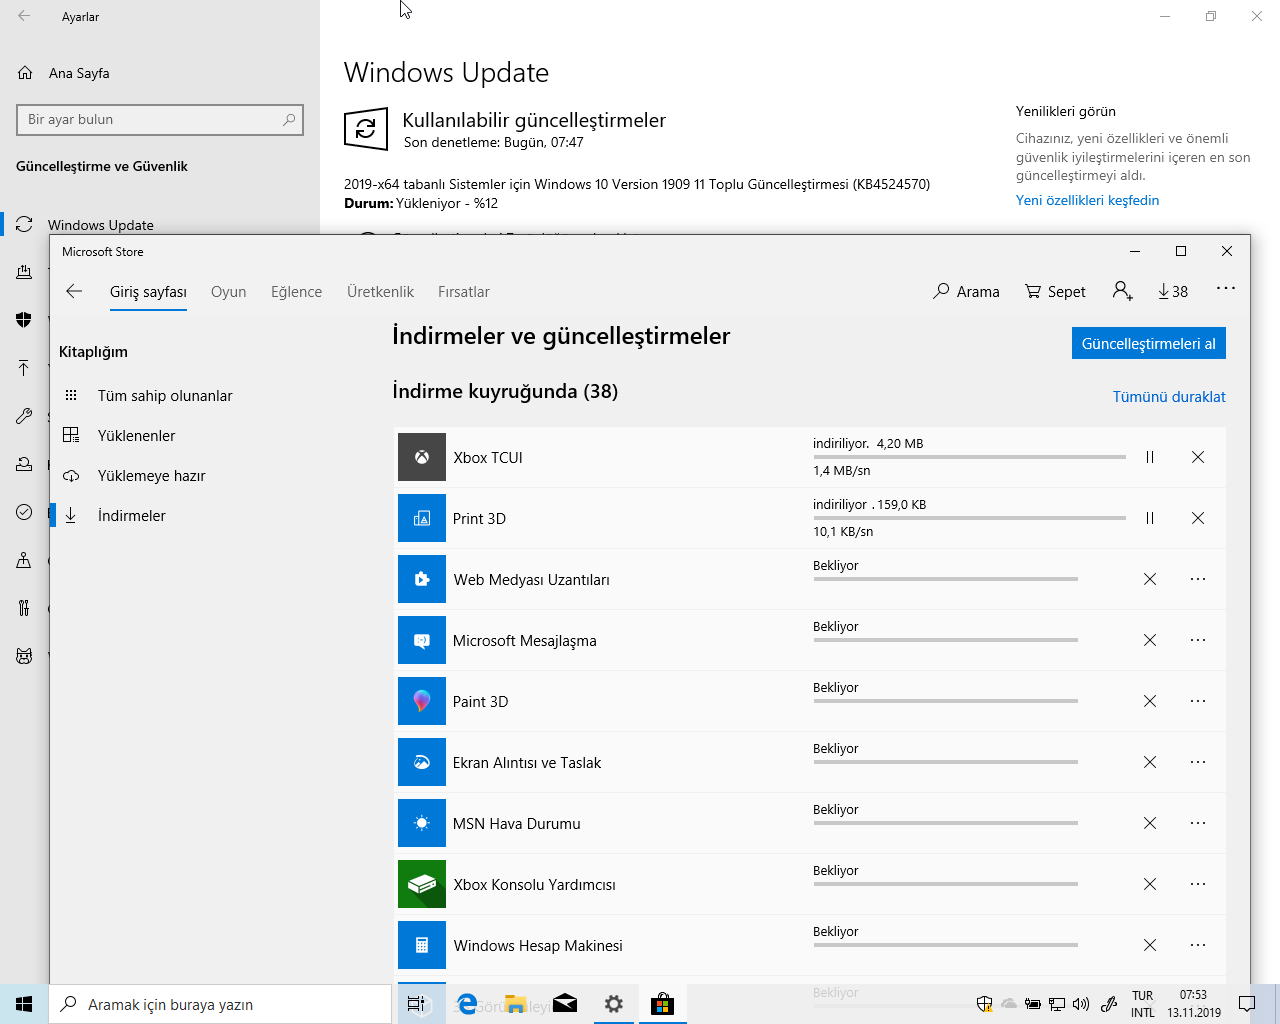The height and width of the screenshot is (1024, 1280).
Task: Go back in Ayarlar window
Action: [24, 16]
